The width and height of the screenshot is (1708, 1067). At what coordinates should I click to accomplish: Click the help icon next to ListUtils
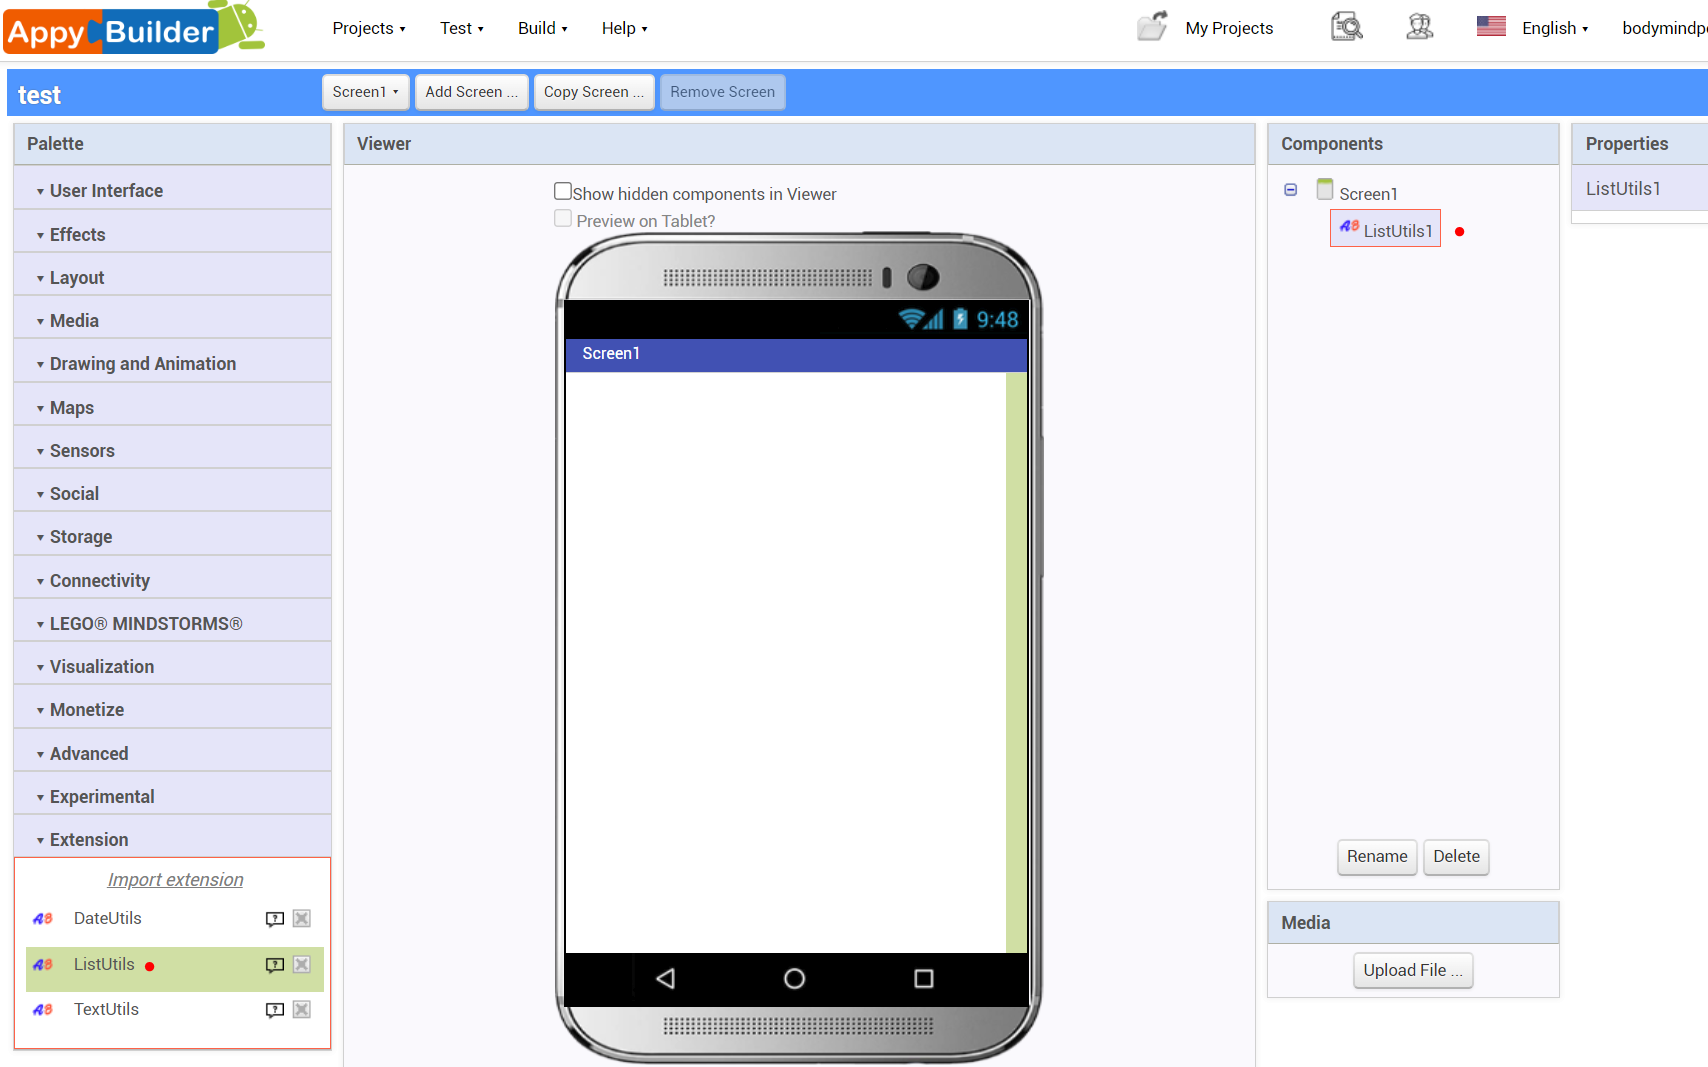[x=274, y=965]
